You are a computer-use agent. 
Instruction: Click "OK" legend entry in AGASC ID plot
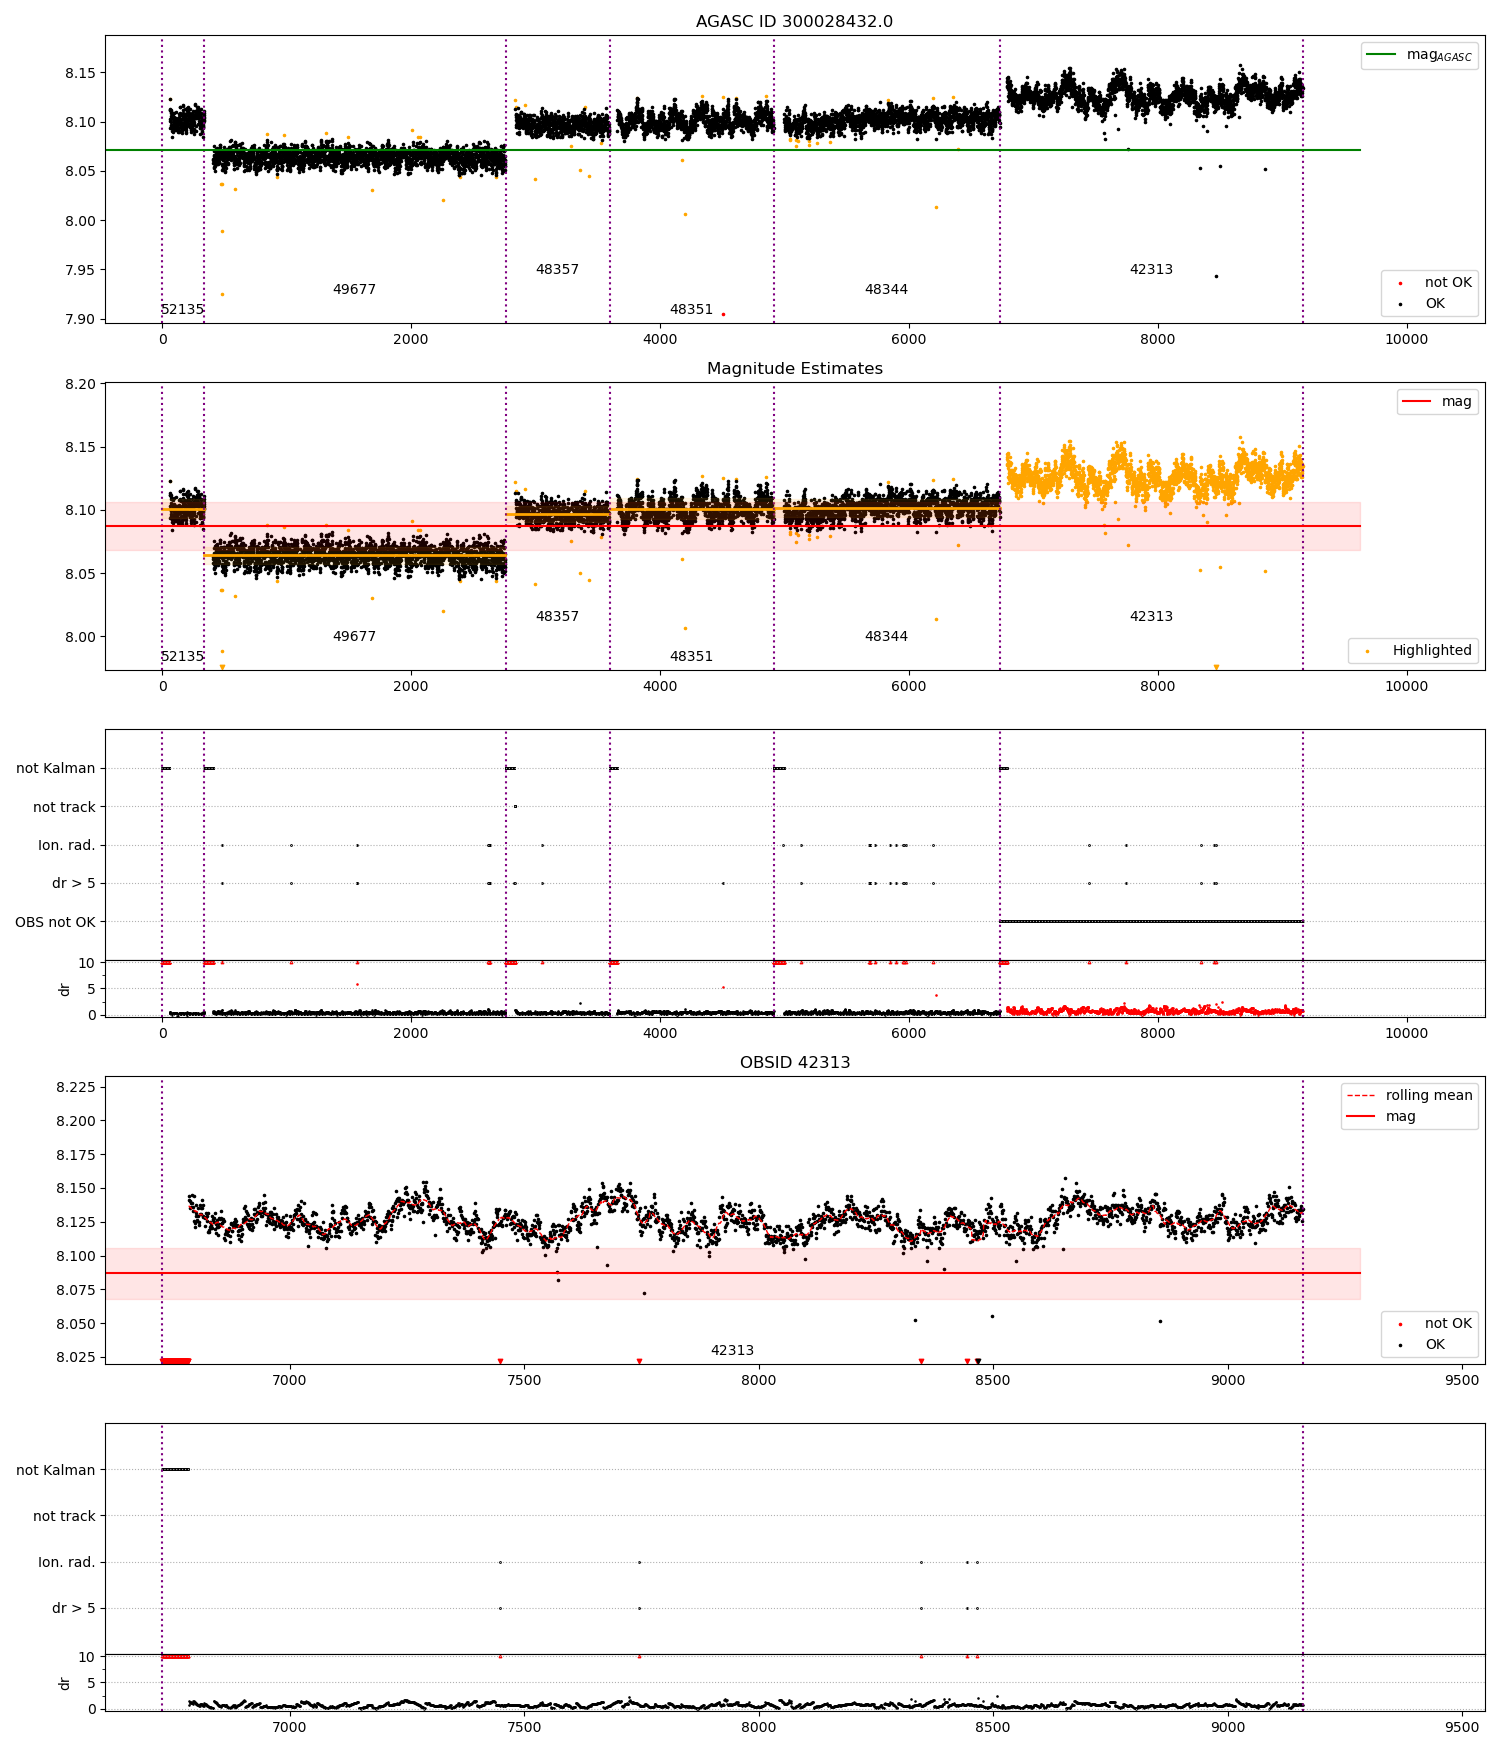click(1430, 303)
